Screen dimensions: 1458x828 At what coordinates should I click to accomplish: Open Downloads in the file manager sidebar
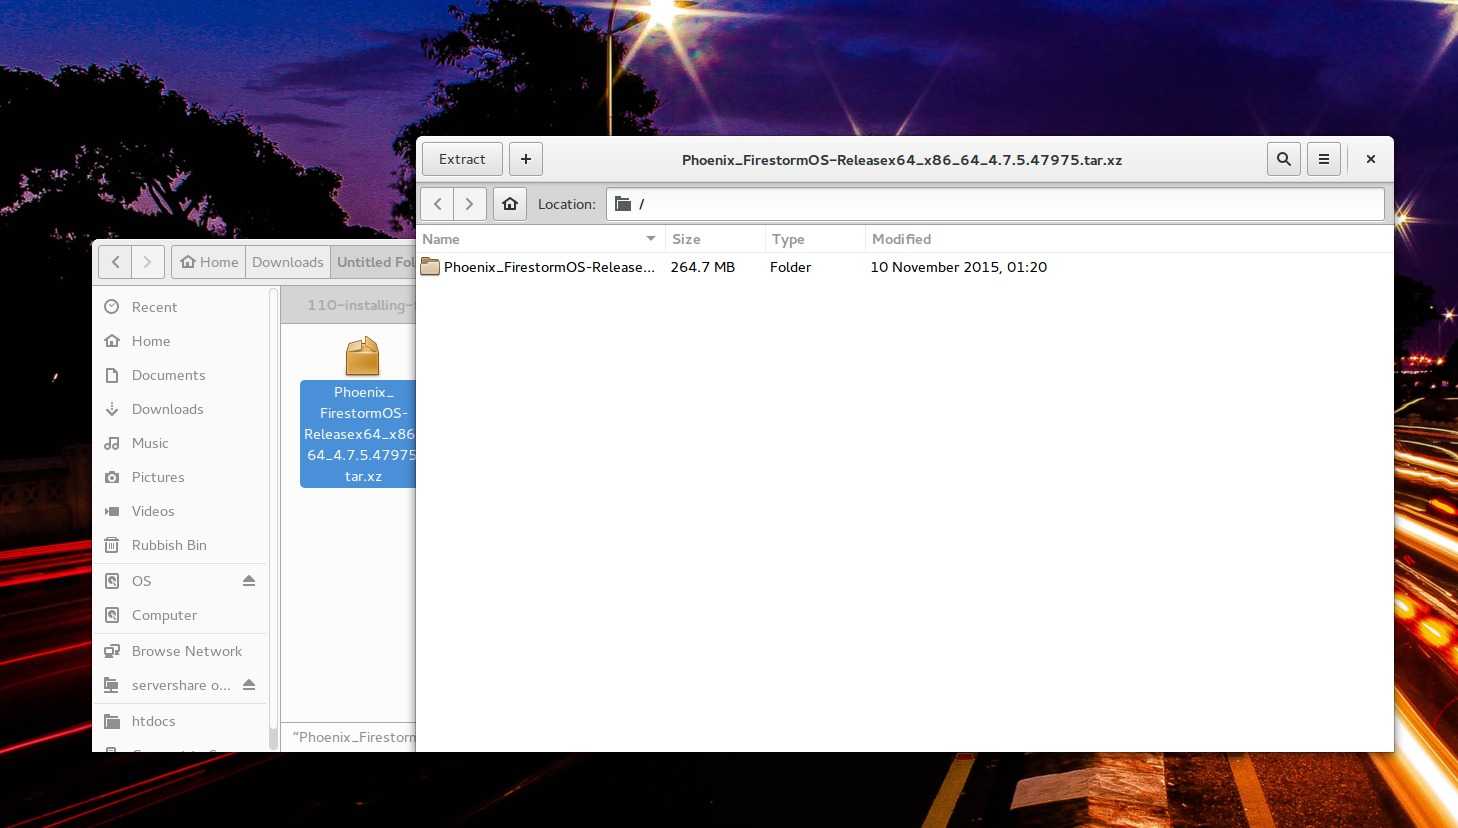click(x=167, y=409)
